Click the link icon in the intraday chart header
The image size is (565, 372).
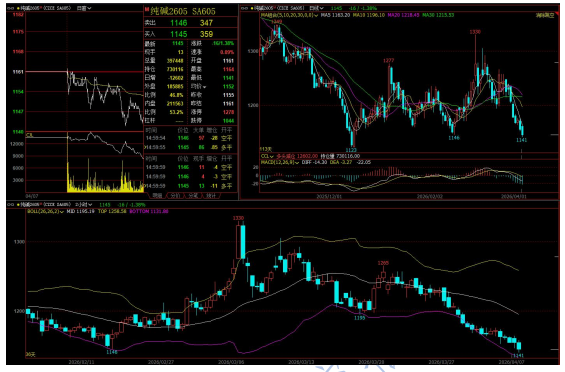11,8
